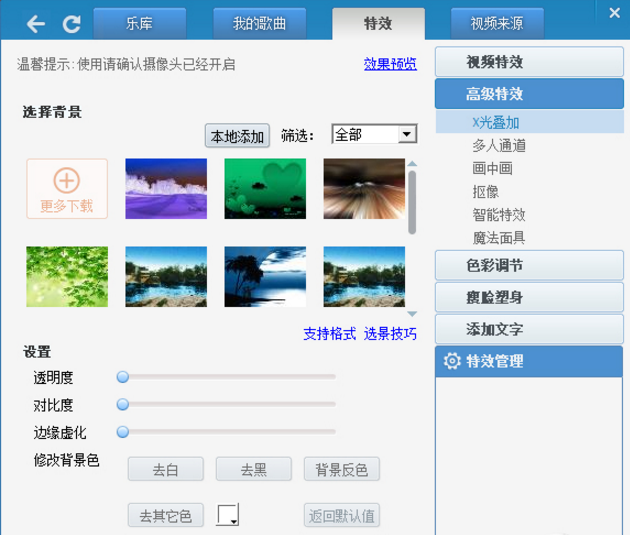The height and width of the screenshot is (535, 630).
Task: Expand the 瘦脸塑身 section
Action: point(529,297)
